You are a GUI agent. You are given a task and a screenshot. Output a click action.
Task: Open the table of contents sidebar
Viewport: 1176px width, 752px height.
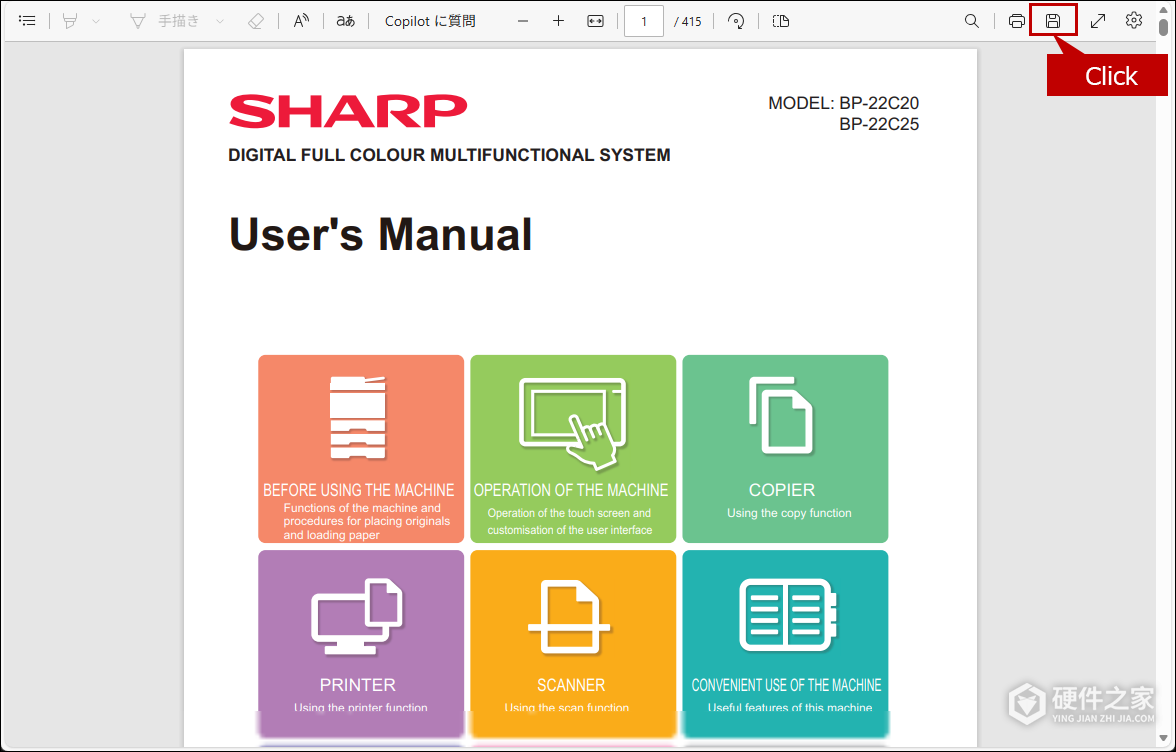click(x=27, y=21)
